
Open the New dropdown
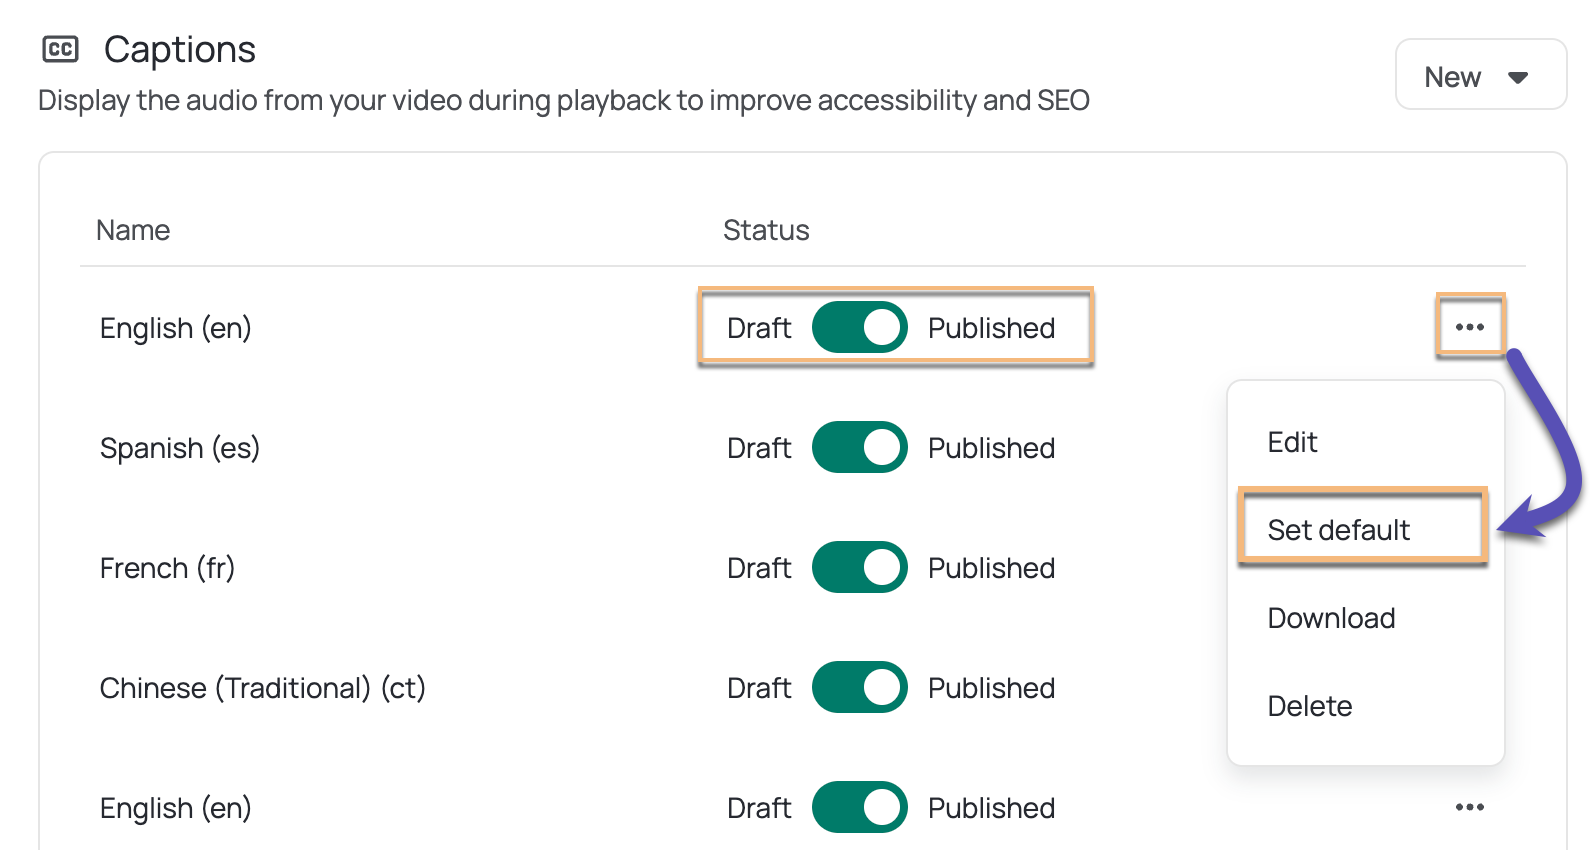[1480, 75]
